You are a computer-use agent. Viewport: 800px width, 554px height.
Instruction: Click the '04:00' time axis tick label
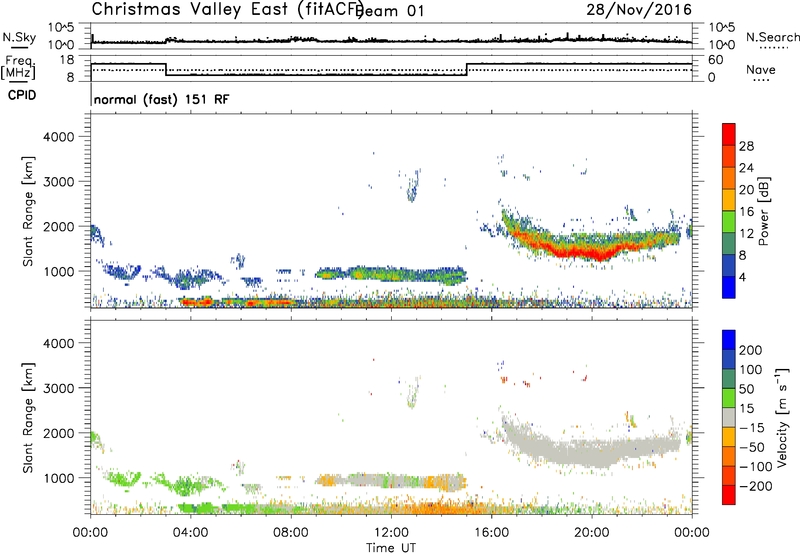click(190, 533)
